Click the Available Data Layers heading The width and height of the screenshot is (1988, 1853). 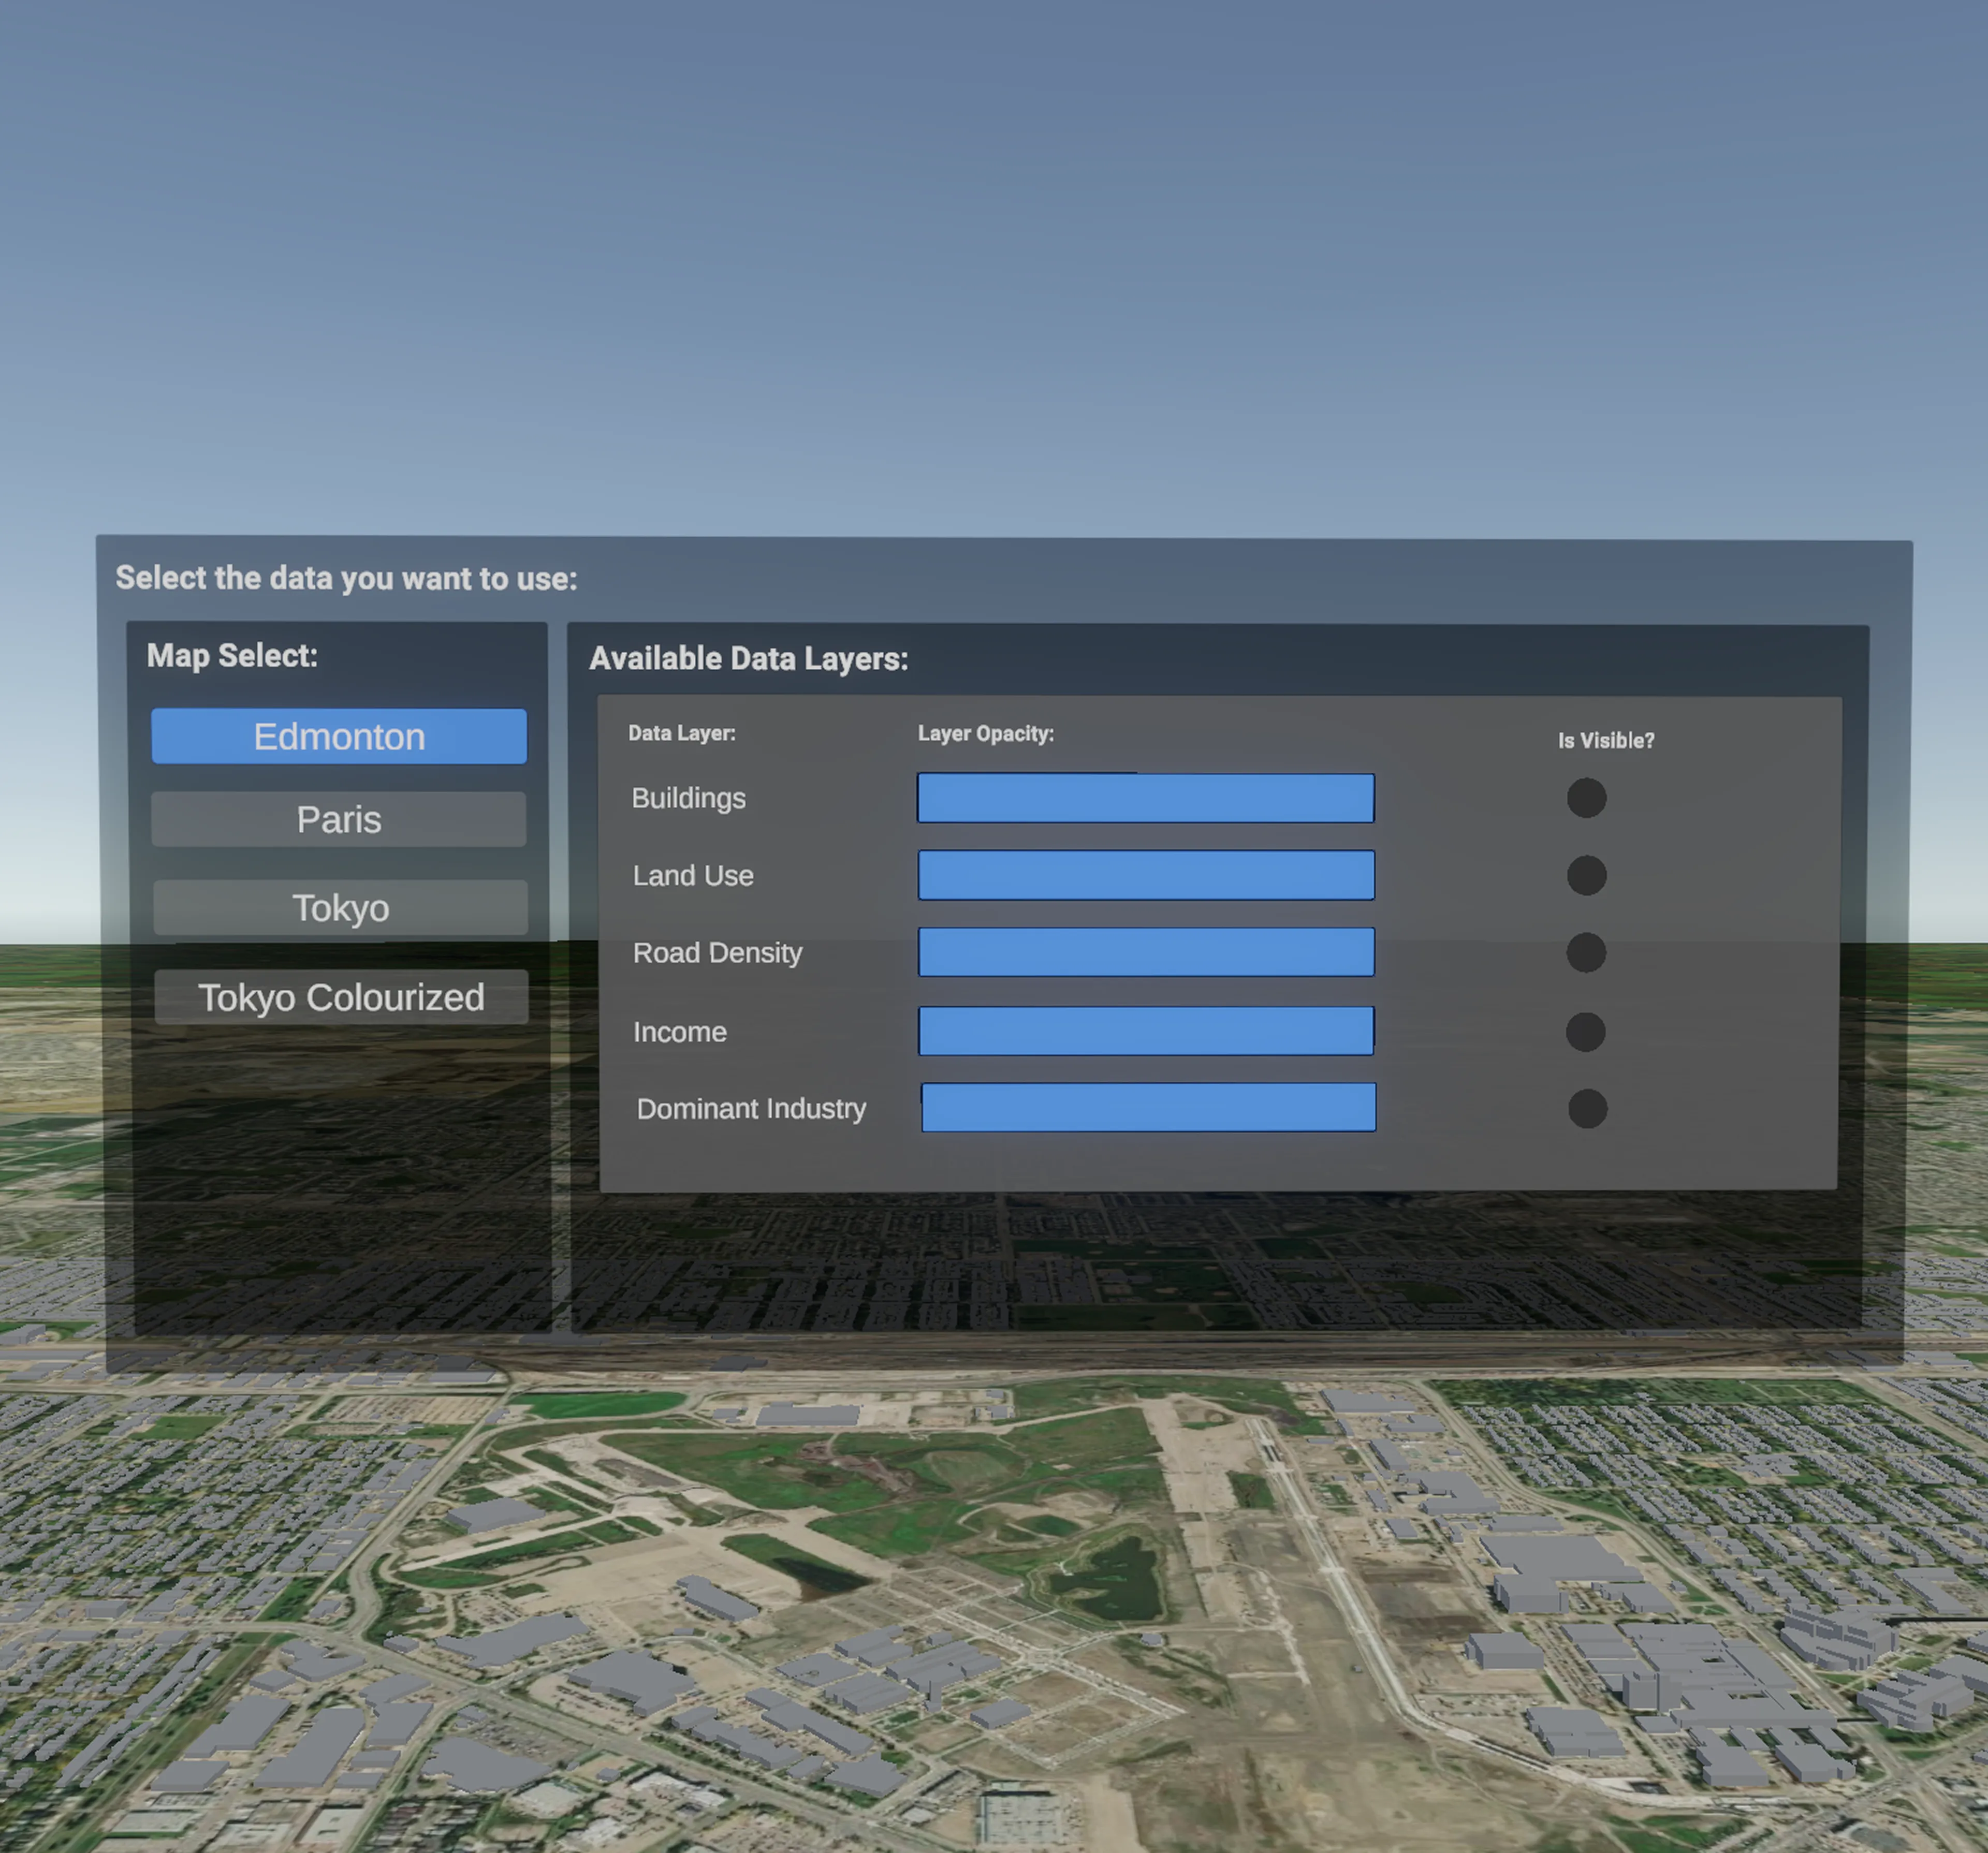point(748,658)
